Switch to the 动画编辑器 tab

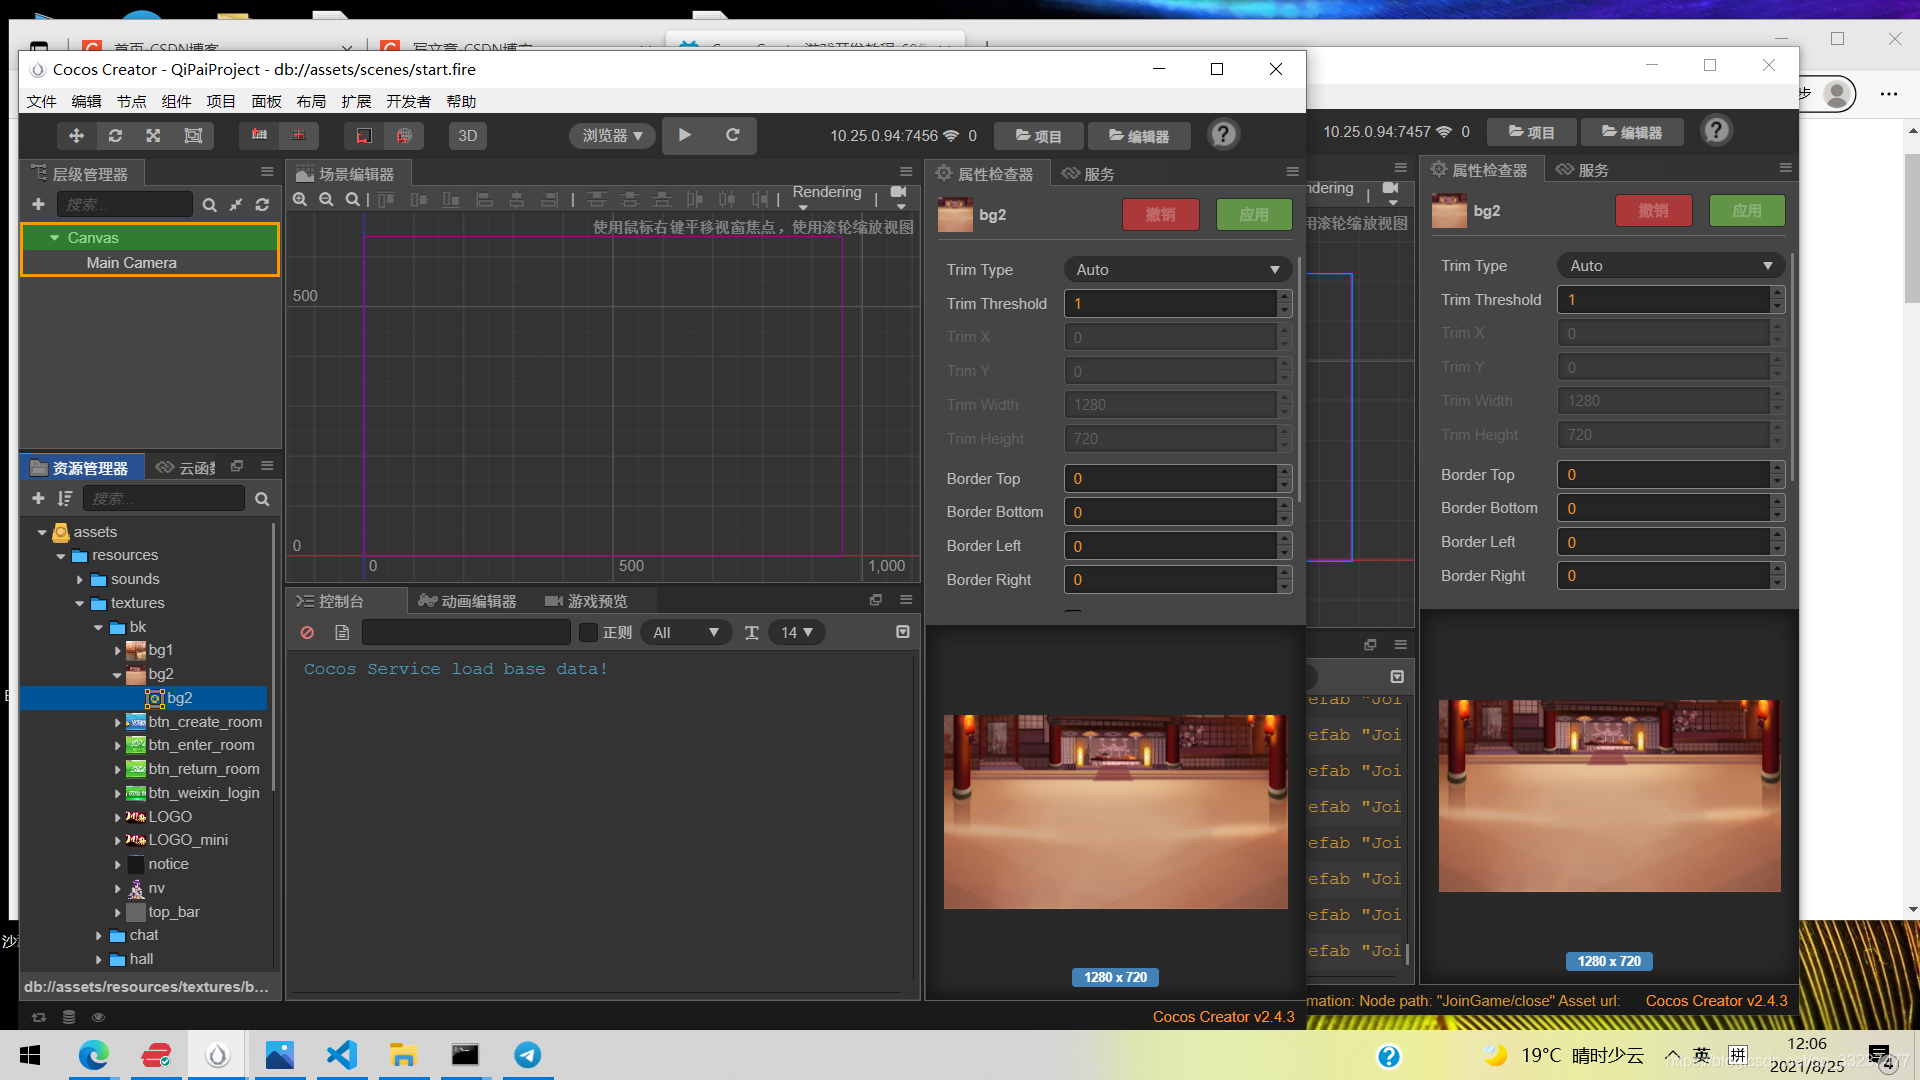click(x=468, y=601)
